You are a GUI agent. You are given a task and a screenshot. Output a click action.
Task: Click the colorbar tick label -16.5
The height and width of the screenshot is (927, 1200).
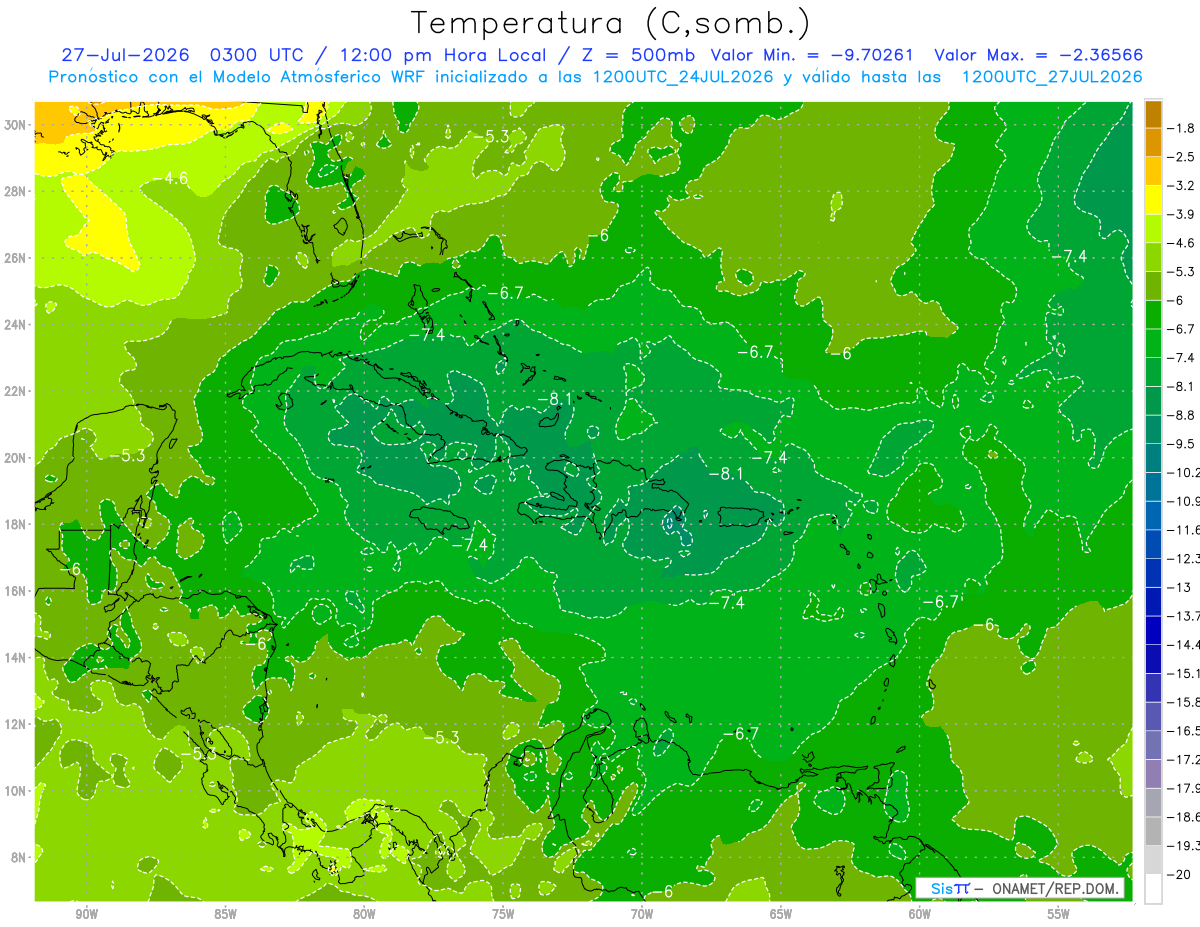[1184, 731]
